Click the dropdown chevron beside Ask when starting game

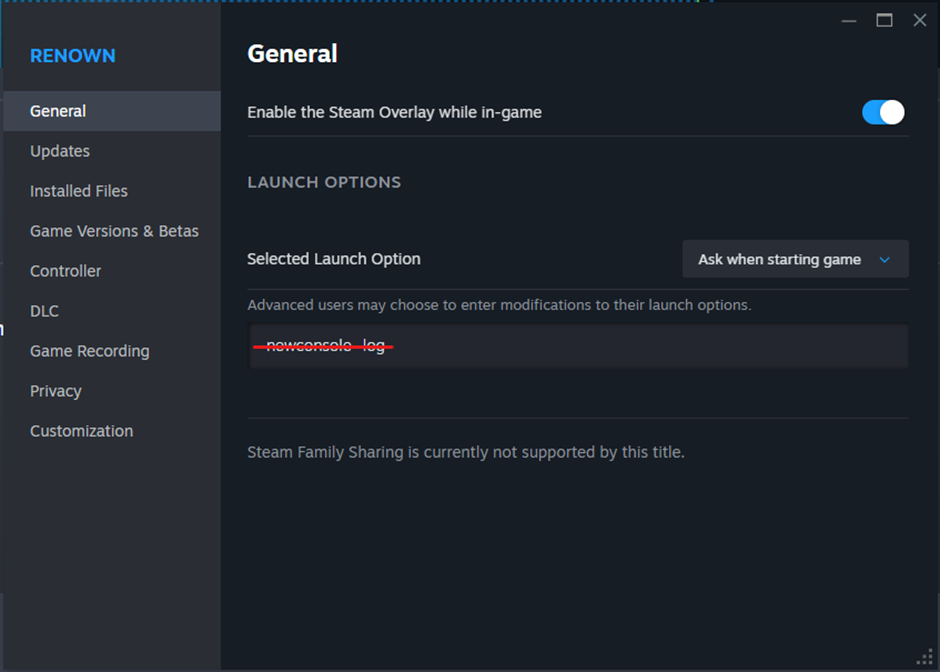point(884,259)
